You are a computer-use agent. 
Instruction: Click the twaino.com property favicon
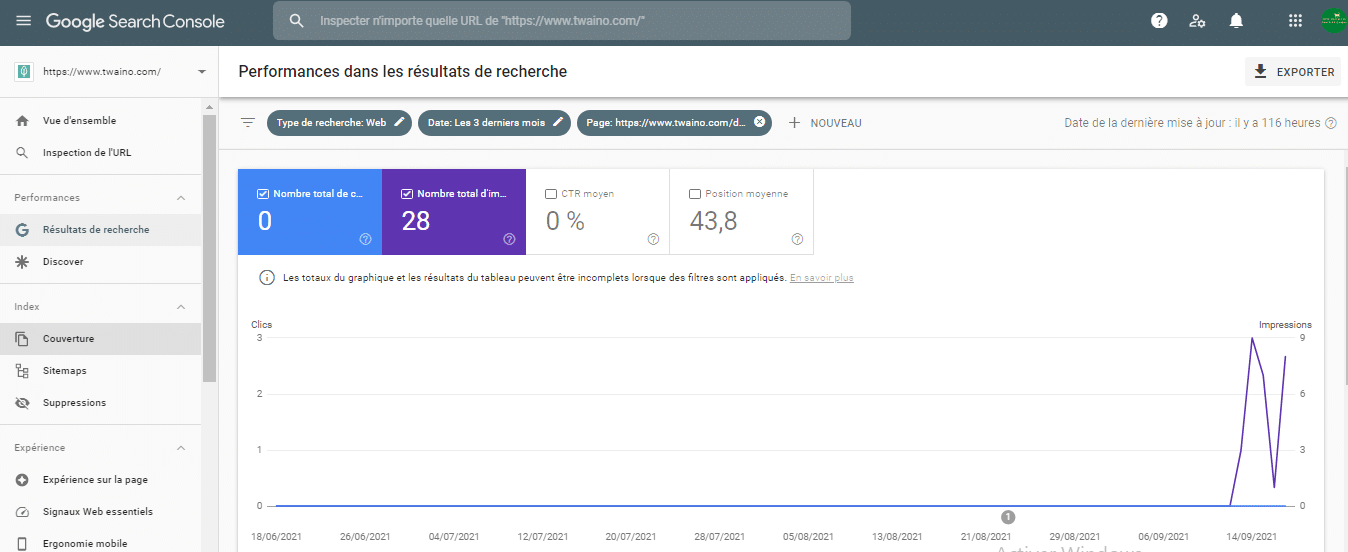click(23, 72)
